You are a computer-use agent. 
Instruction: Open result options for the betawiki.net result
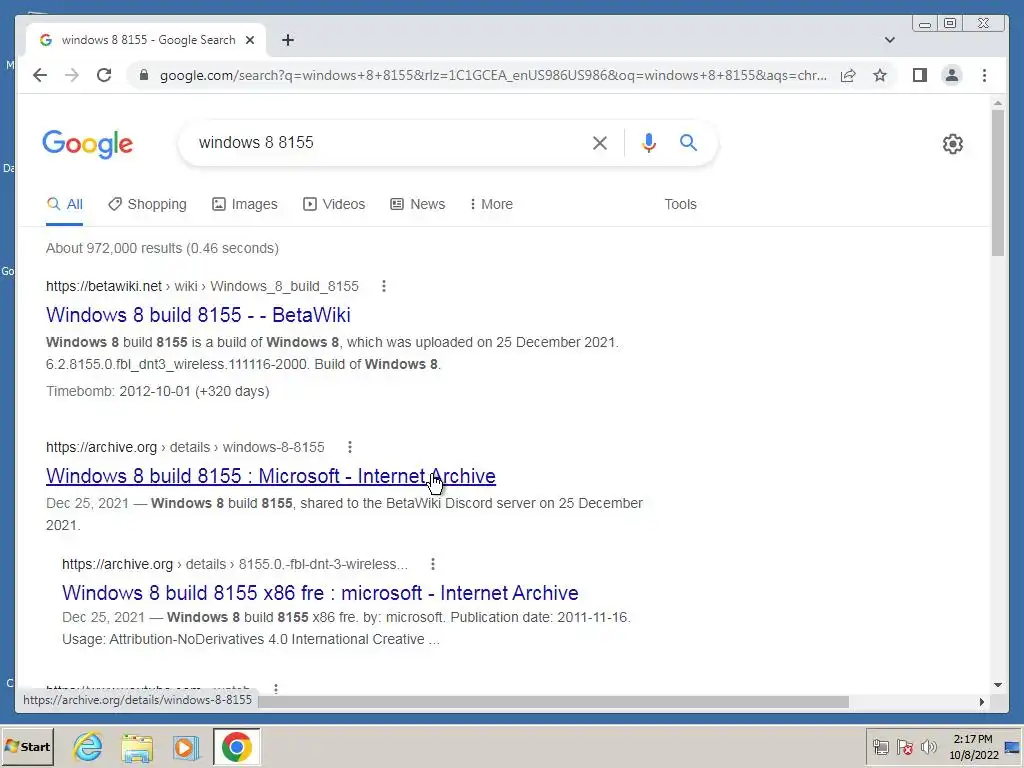pos(384,286)
